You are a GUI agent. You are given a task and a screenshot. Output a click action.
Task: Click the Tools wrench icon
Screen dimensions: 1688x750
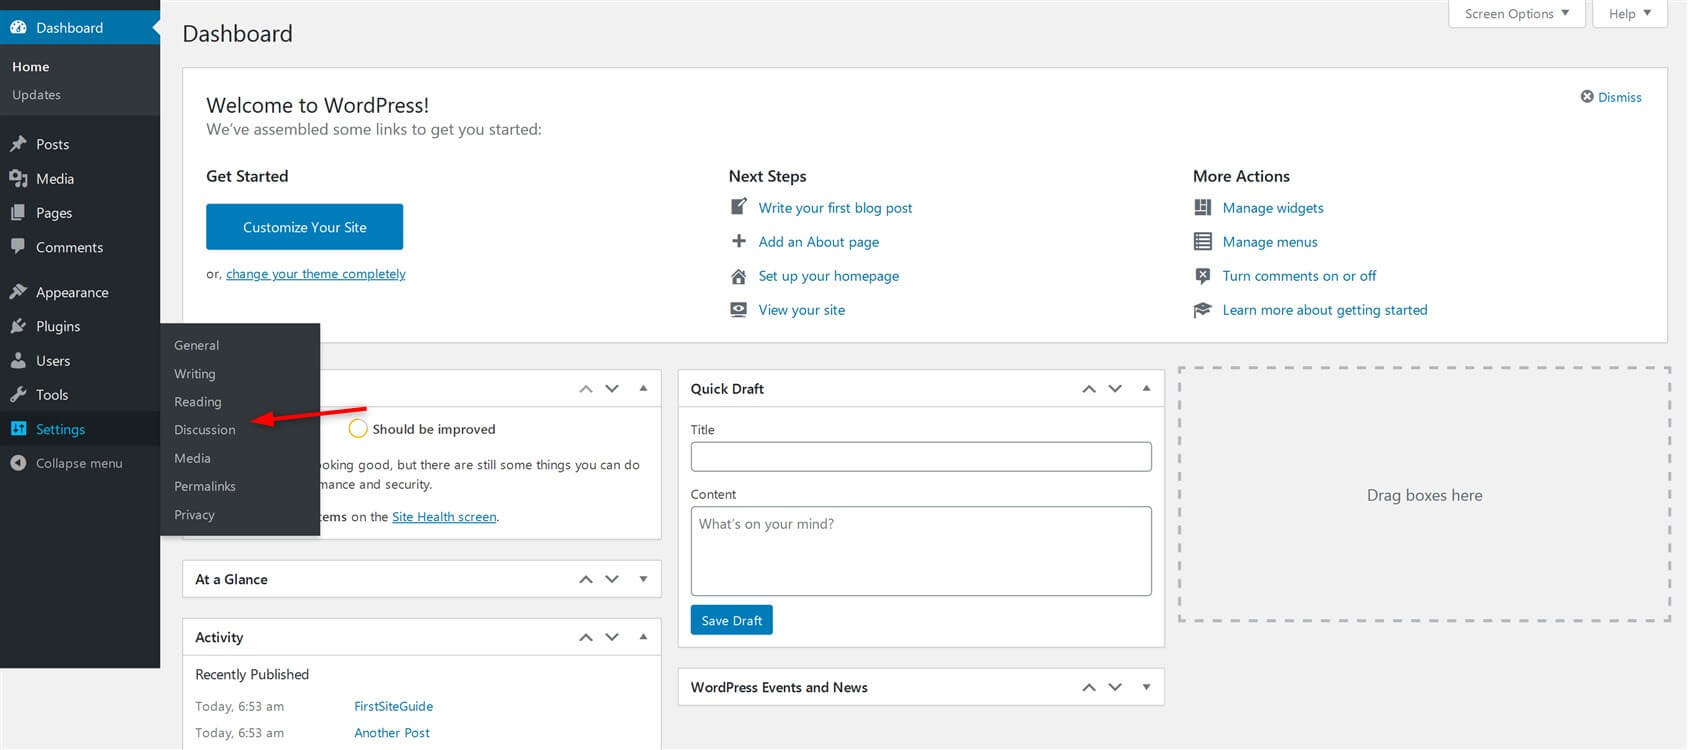[x=18, y=394]
